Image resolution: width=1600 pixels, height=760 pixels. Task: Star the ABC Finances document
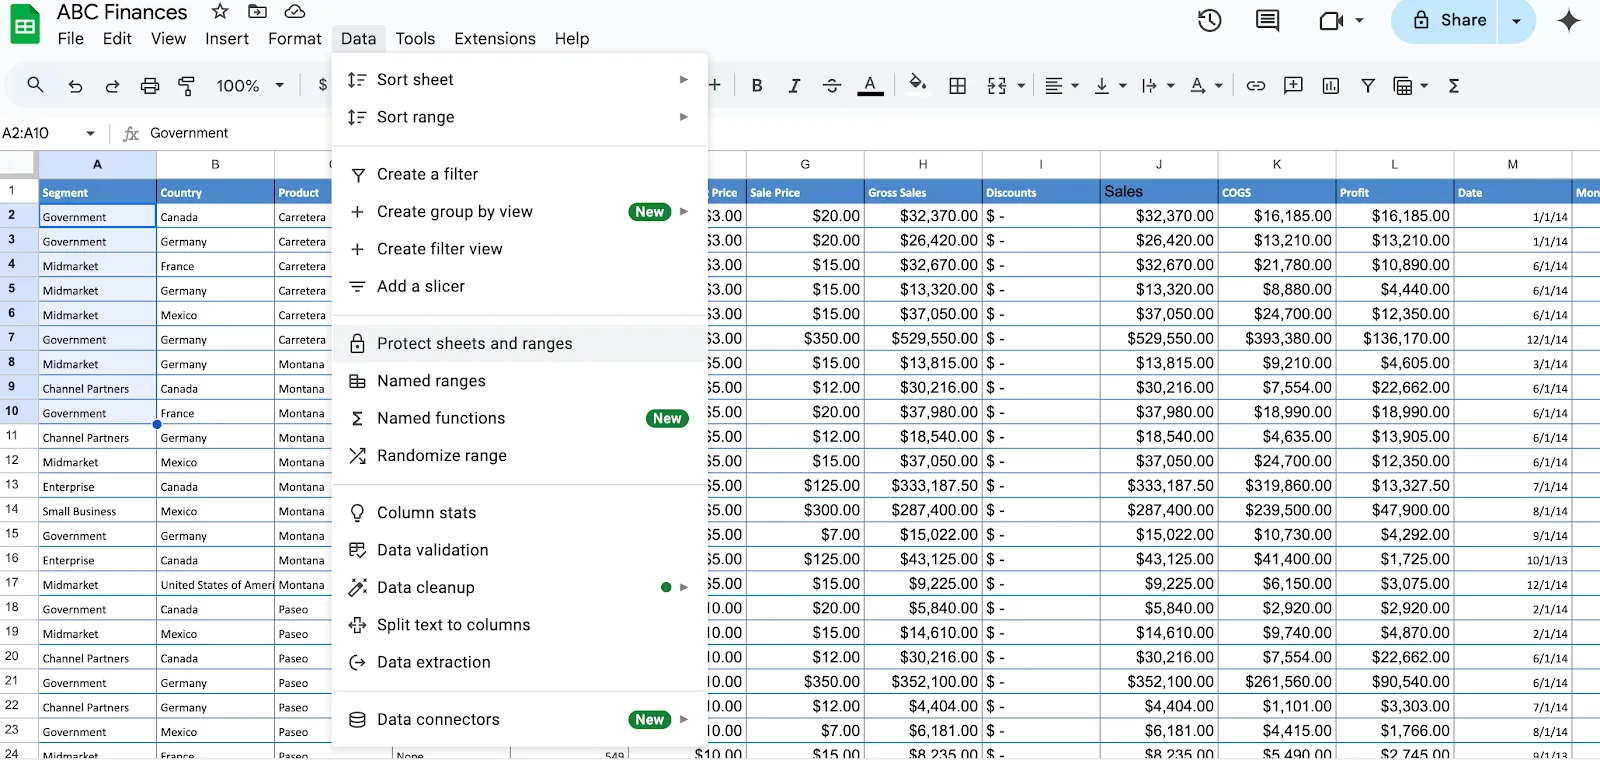click(220, 11)
